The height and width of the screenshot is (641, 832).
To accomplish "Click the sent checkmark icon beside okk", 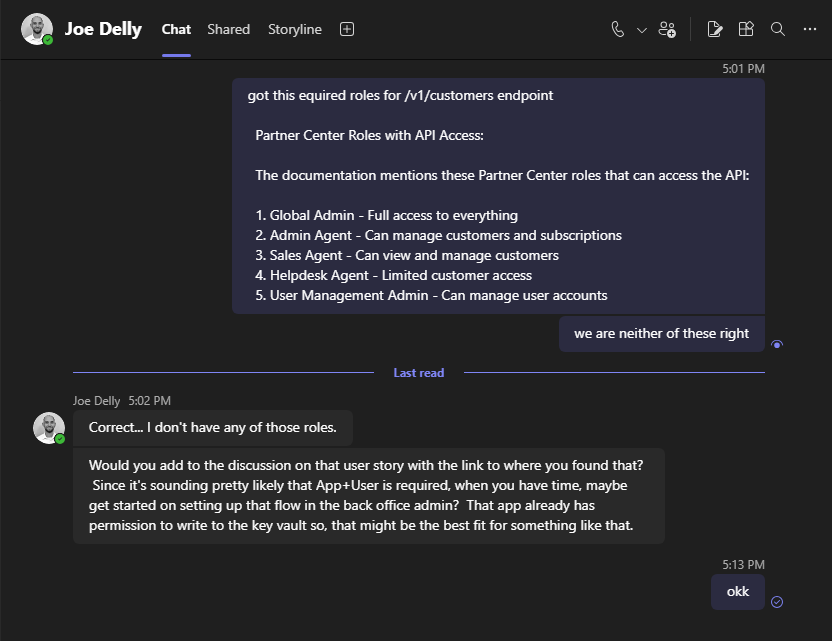I will click(777, 601).
